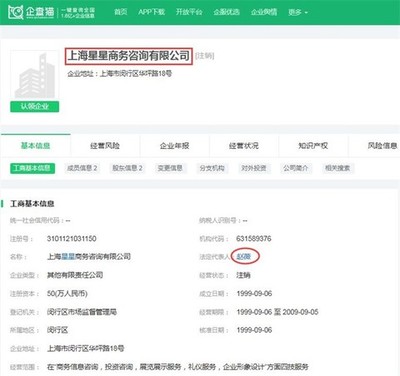Click the header address 上海市闵行区华坪路18号
The width and height of the screenshot is (400, 376).
tap(136, 73)
